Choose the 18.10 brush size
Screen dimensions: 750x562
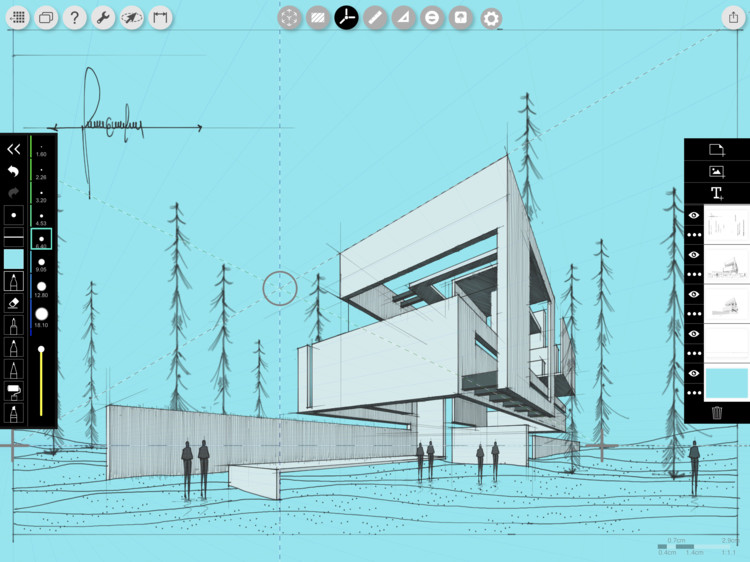[x=41, y=316]
